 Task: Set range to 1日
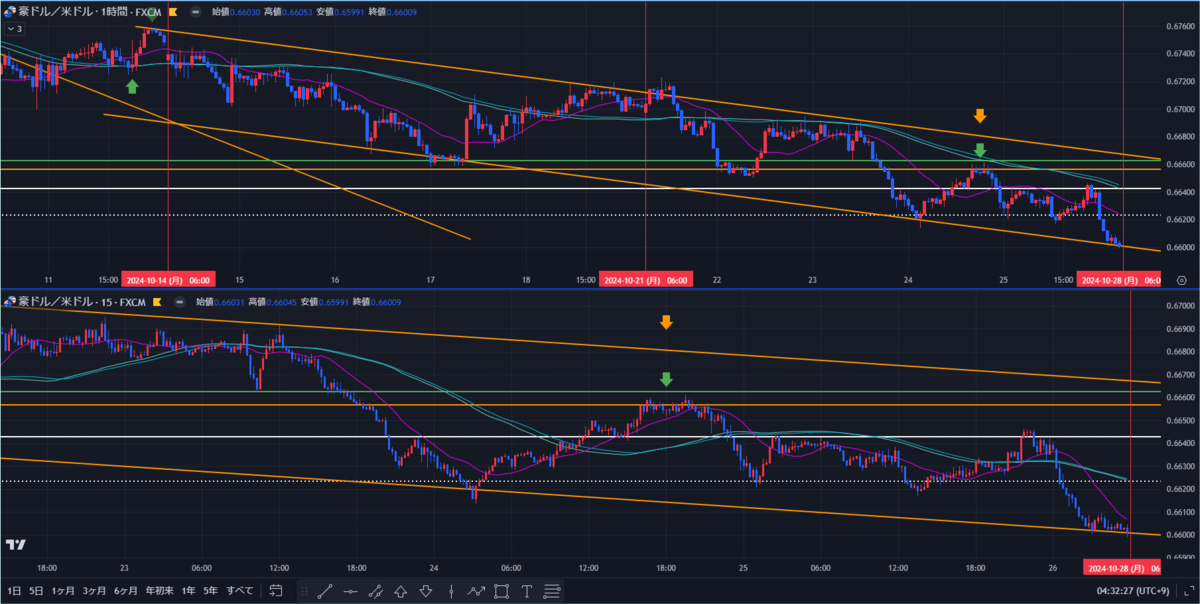click(12, 591)
